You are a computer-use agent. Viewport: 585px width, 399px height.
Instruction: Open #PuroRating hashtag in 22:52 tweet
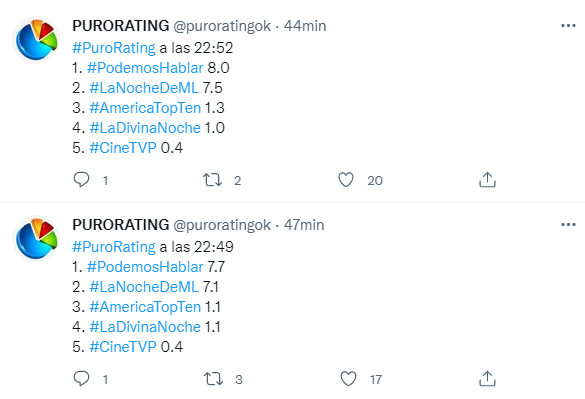[x=114, y=48]
